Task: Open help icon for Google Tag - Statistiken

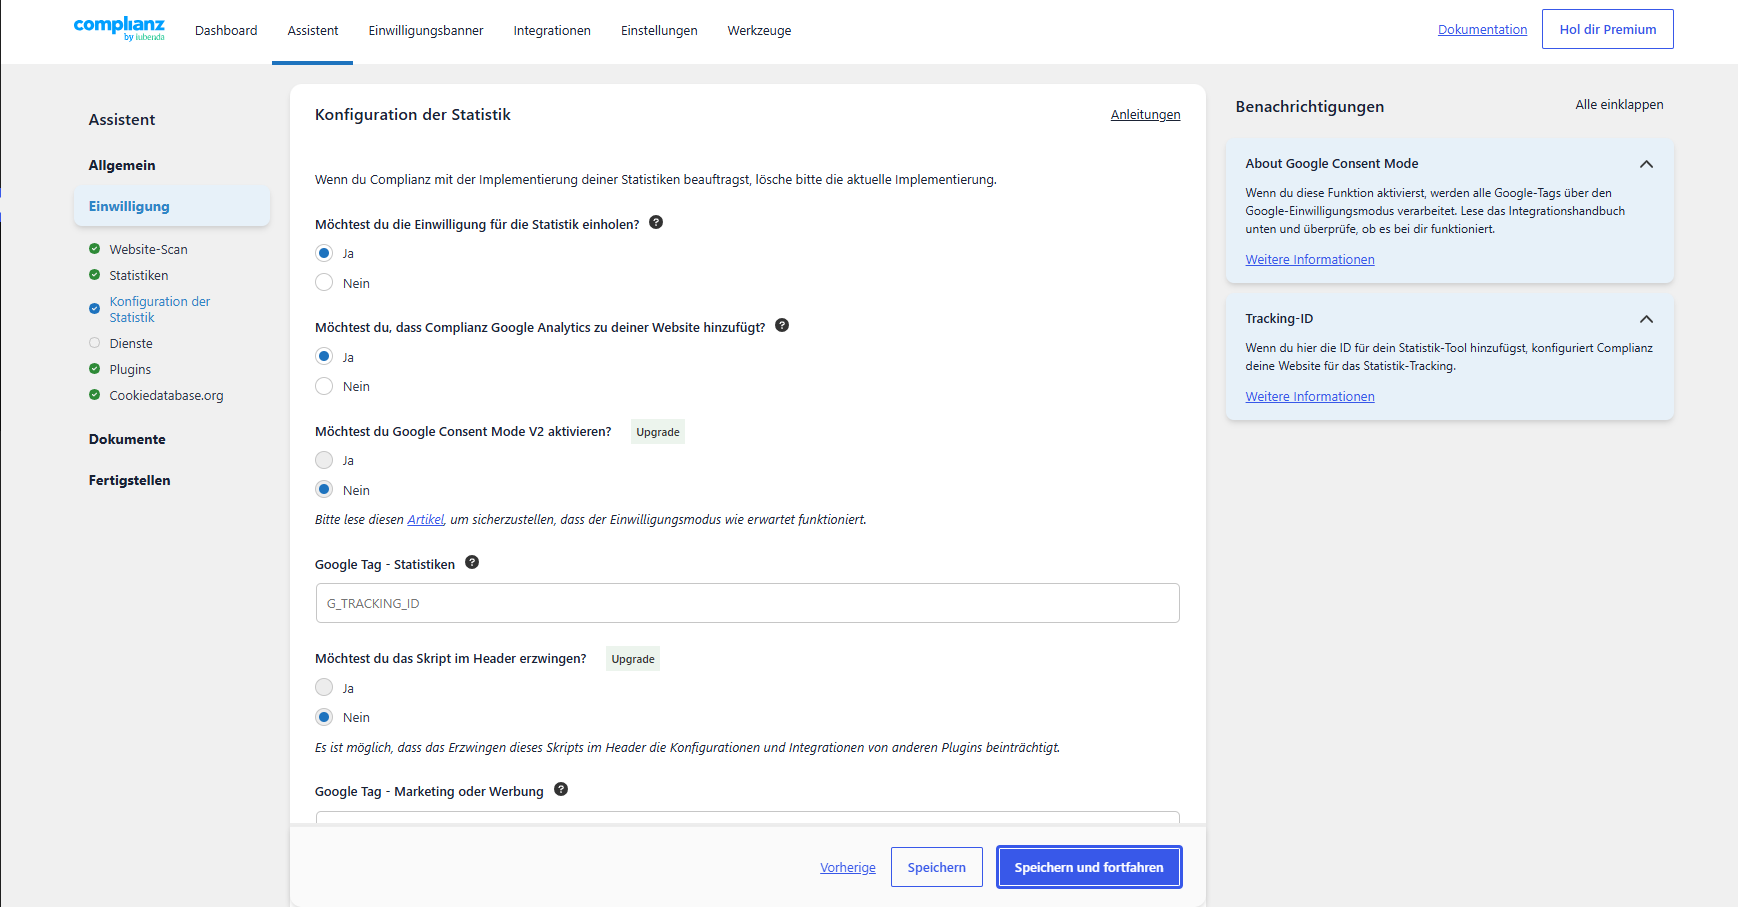Action: point(472,562)
